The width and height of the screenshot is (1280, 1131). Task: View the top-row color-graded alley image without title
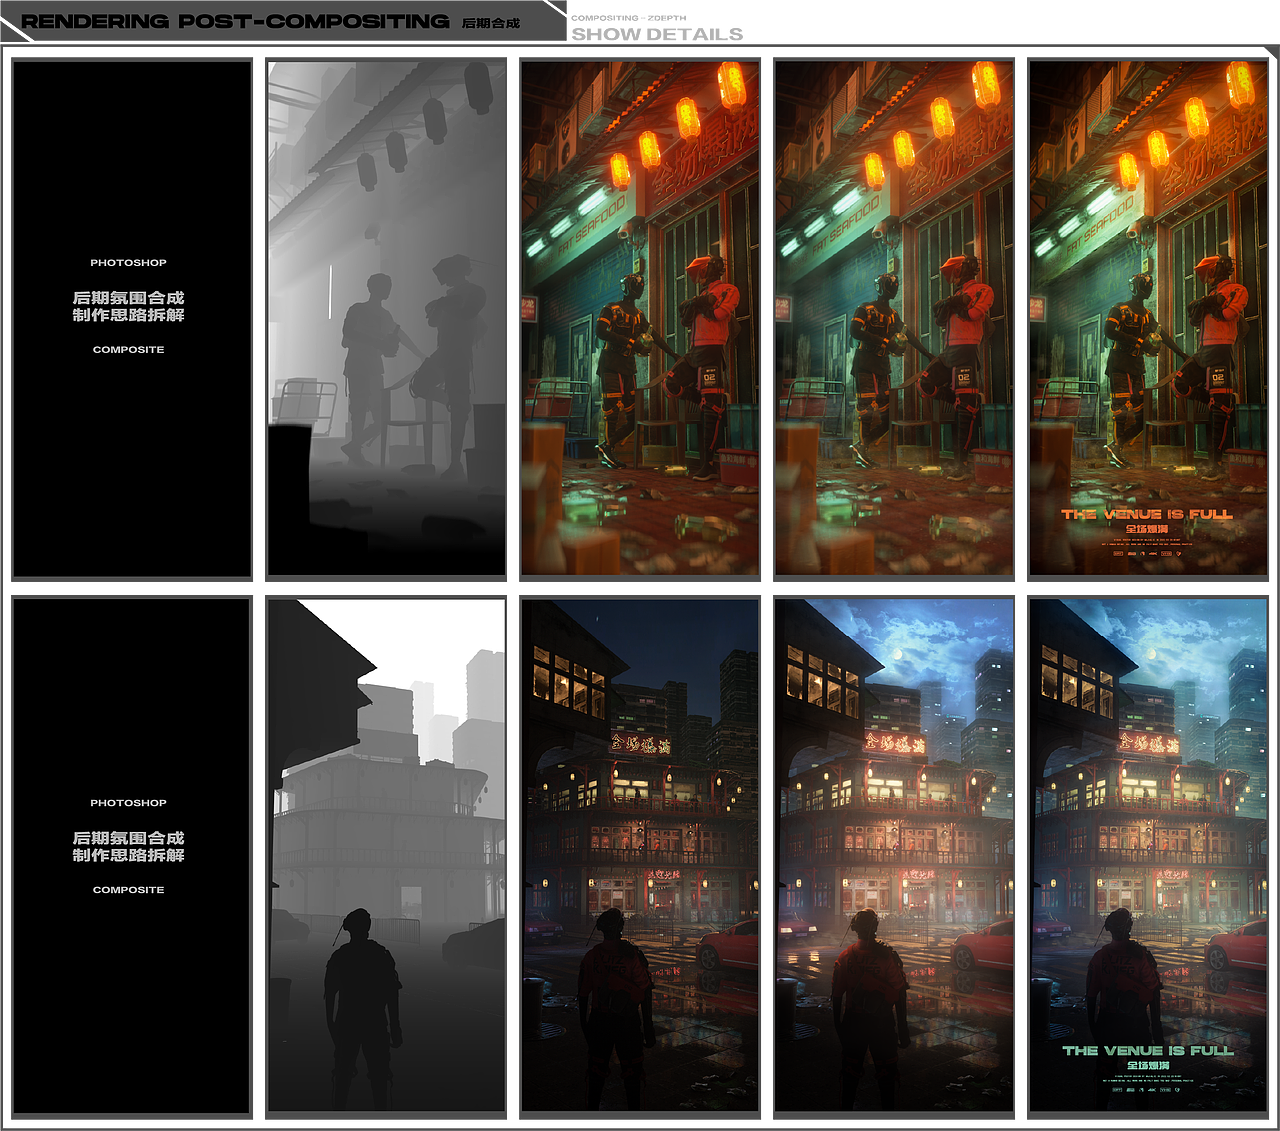tap(894, 319)
